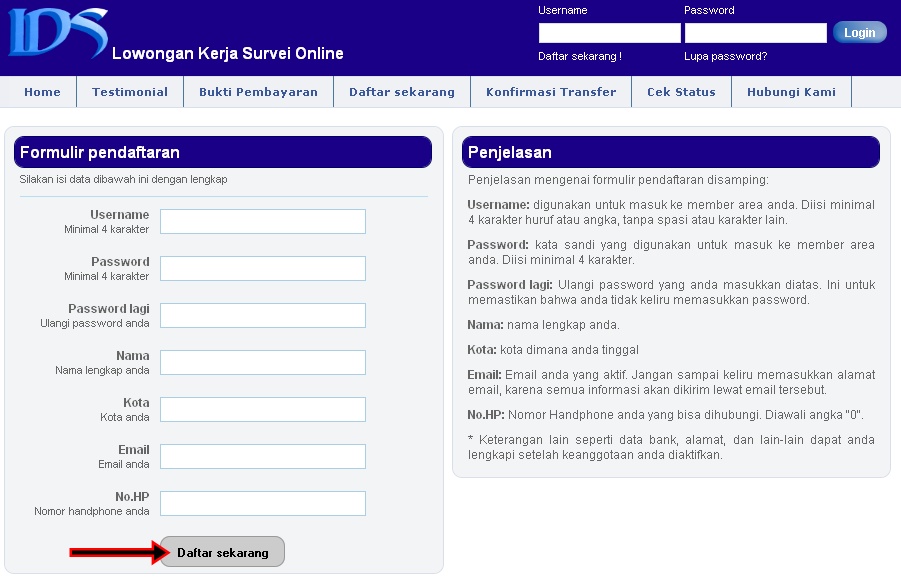This screenshot has width=901, height=580.
Task: Click the 'Formulir pendaftaran' heading
Action: point(100,152)
